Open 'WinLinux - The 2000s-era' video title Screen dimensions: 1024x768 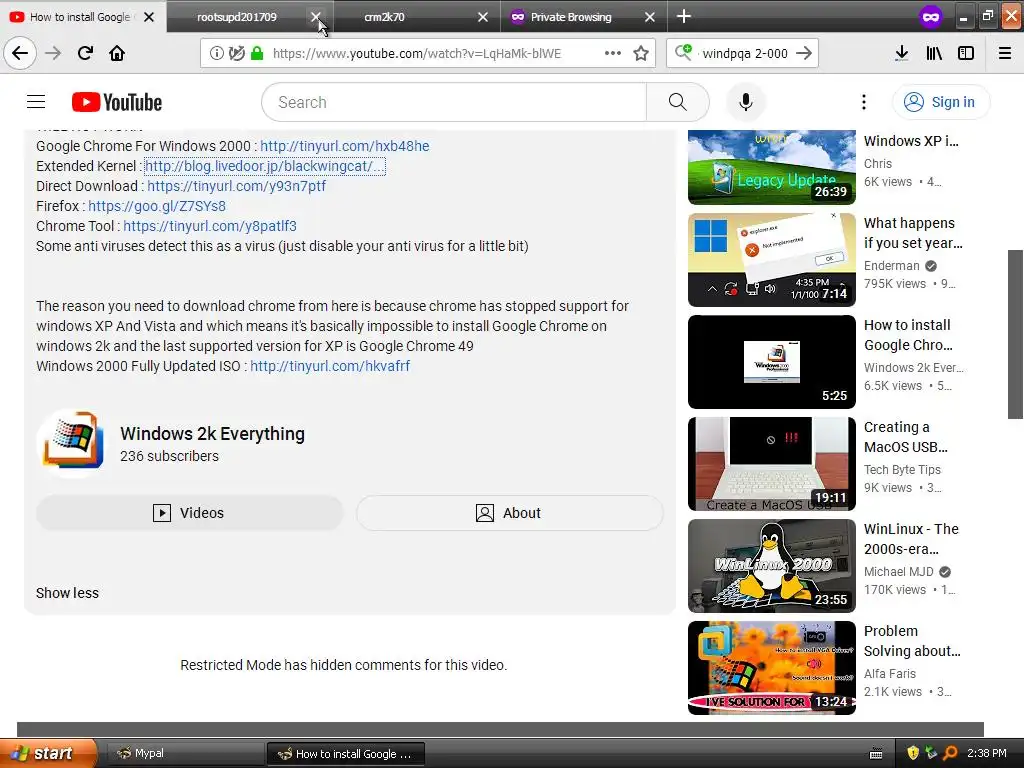click(x=911, y=539)
